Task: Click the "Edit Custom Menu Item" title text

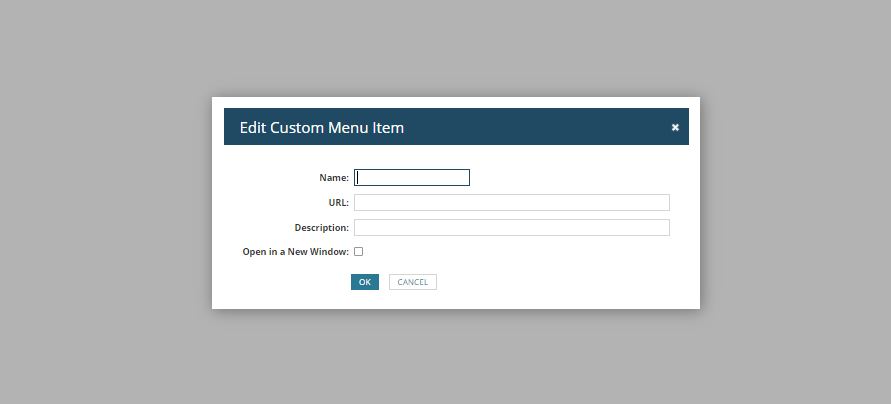Action: pyautogui.click(x=322, y=127)
